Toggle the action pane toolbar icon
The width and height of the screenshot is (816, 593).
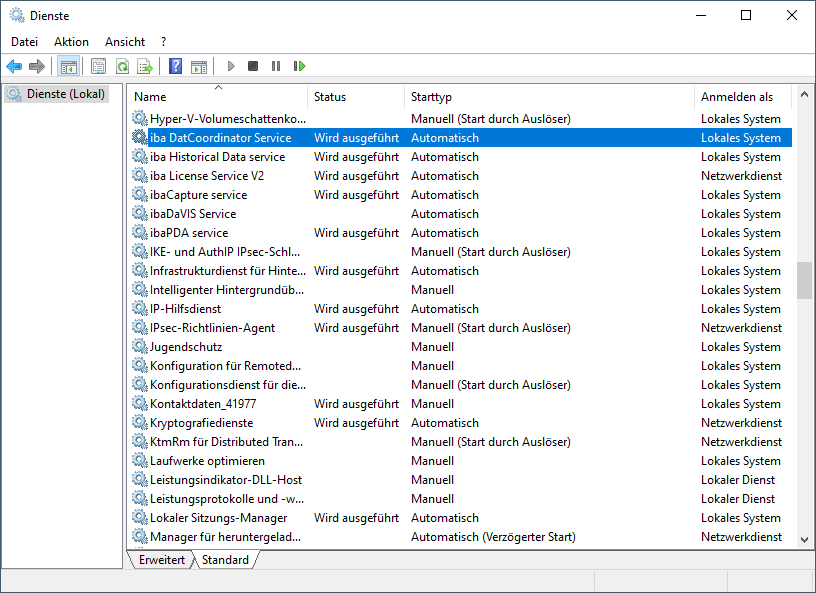click(x=199, y=66)
